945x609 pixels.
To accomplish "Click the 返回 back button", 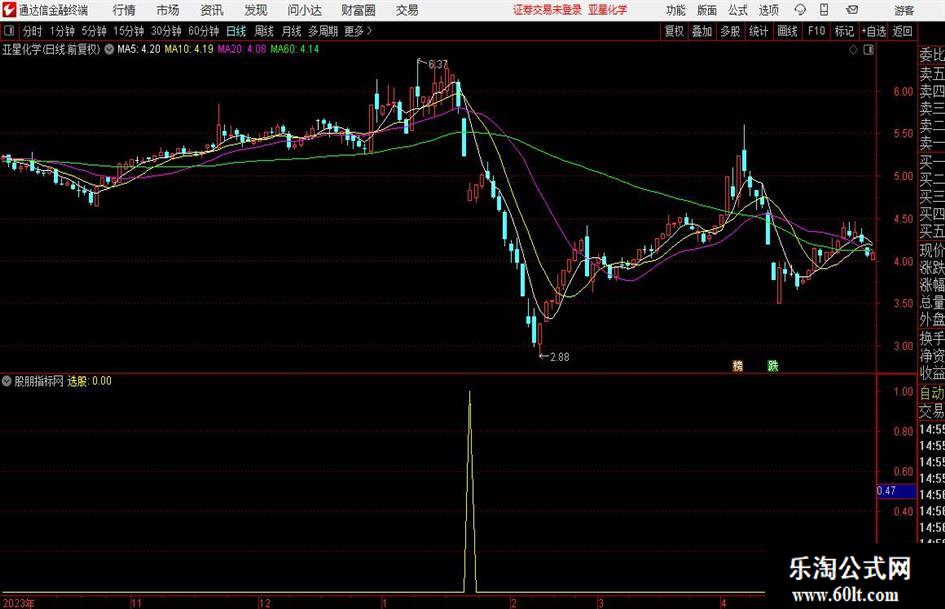I will click(903, 31).
